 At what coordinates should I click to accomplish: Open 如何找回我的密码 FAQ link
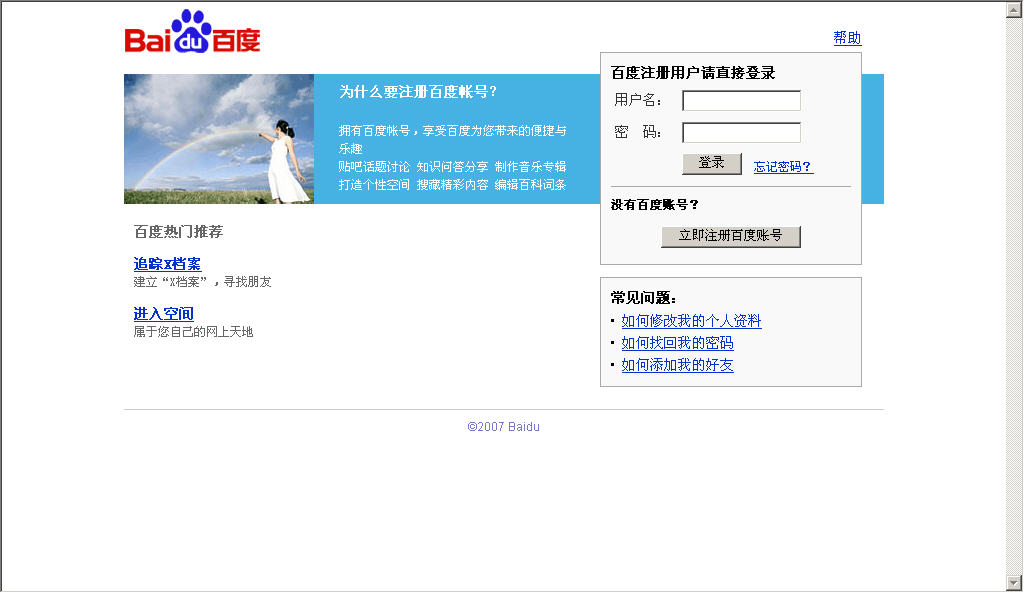click(x=677, y=343)
